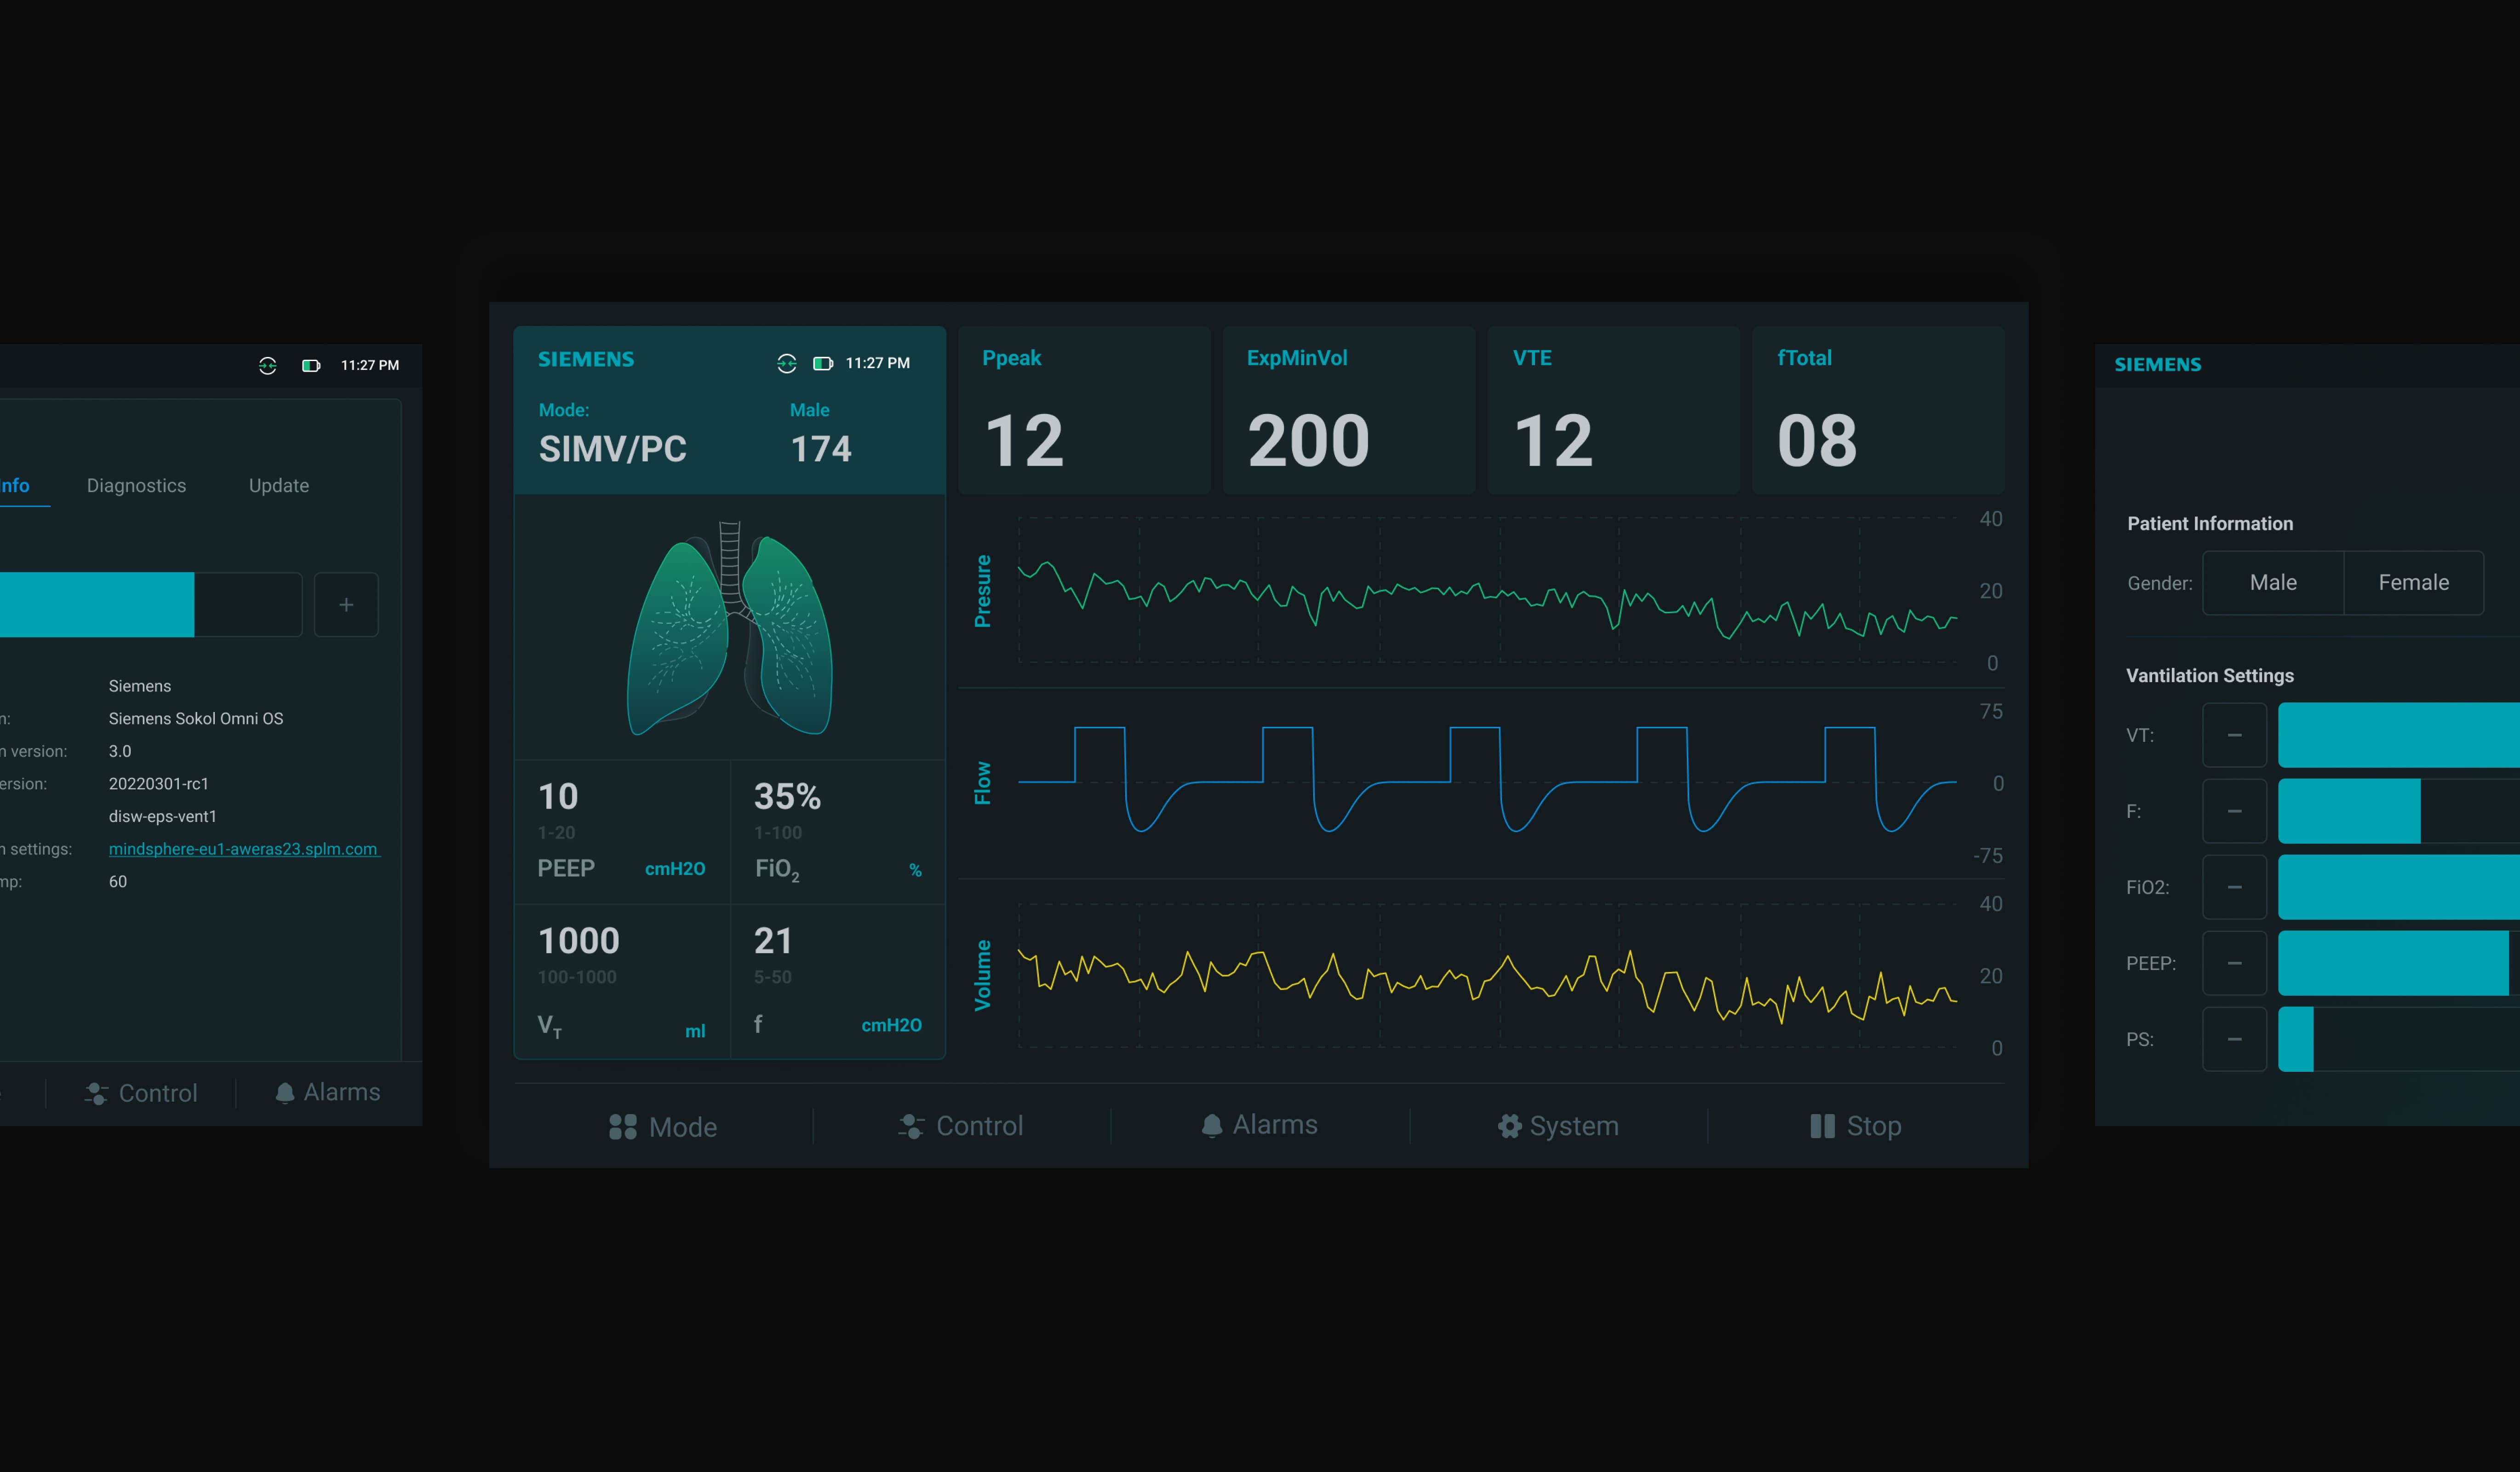
Task: Click the Mode grid icon in bottom navigation
Action: coord(622,1126)
